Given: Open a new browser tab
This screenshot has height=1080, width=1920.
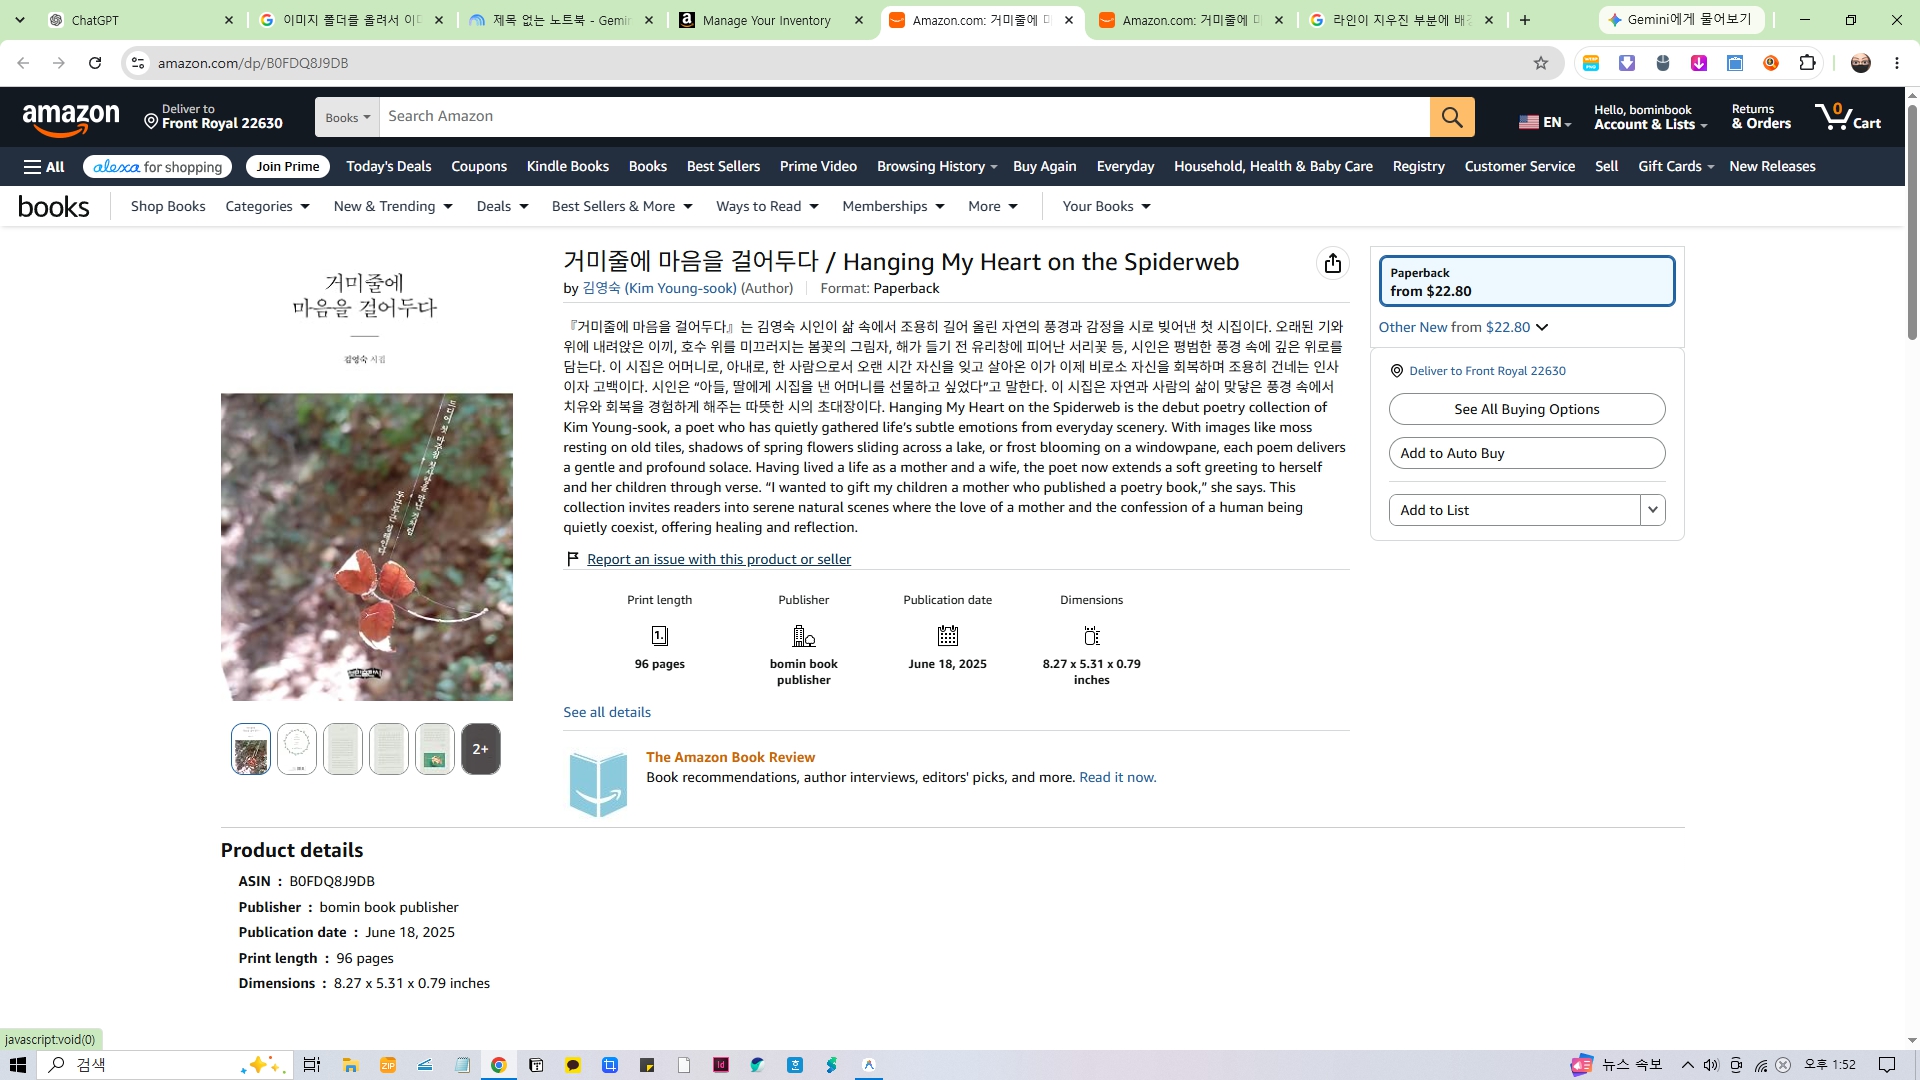Looking at the screenshot, I should tap(1525, 20).
